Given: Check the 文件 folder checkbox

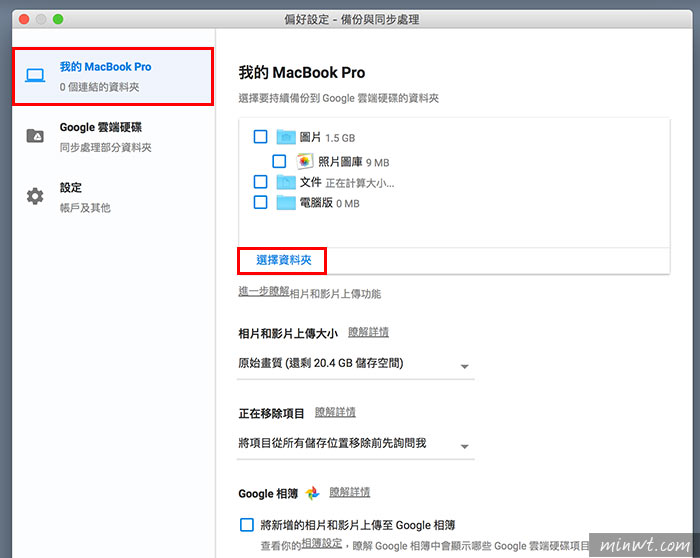Looking at the screenshot, I should pyautogui.click(x=260, y=182).
